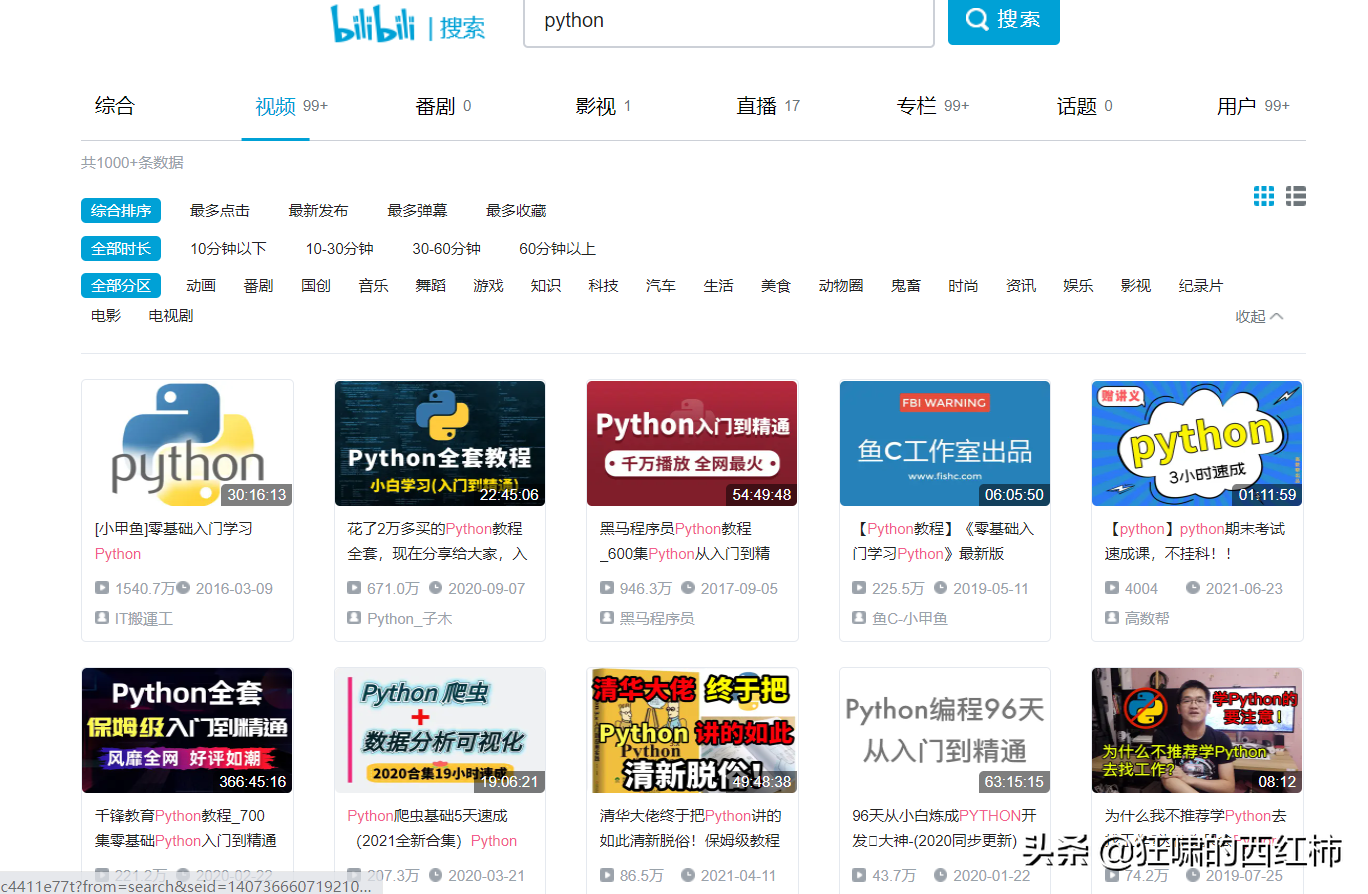Filter by 美食 category
Viewport: 1368px width, 894px height.
[x=776, y=286]
